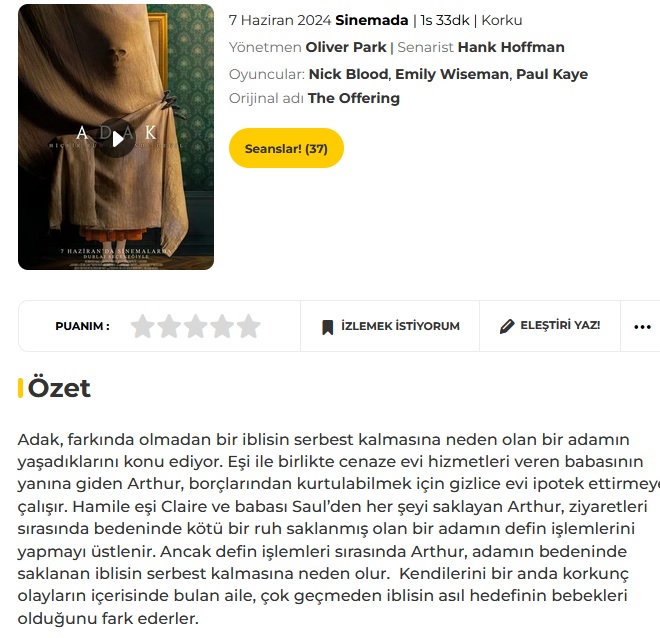This screenshot has width=660, height=638.
Task: Rate the movie three stars
Action: (196, 326)
